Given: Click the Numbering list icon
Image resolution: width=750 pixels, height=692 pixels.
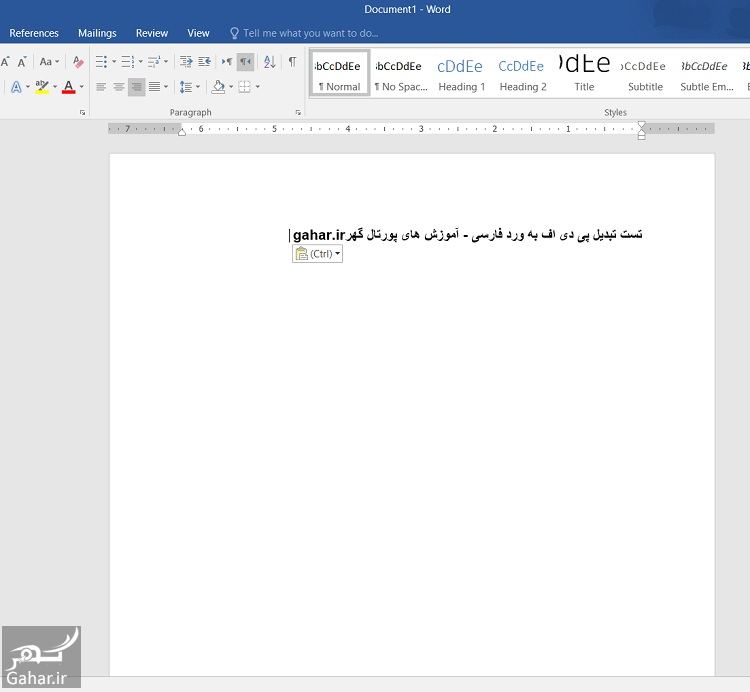Looking at the screenshot, I should click(127, 62).
